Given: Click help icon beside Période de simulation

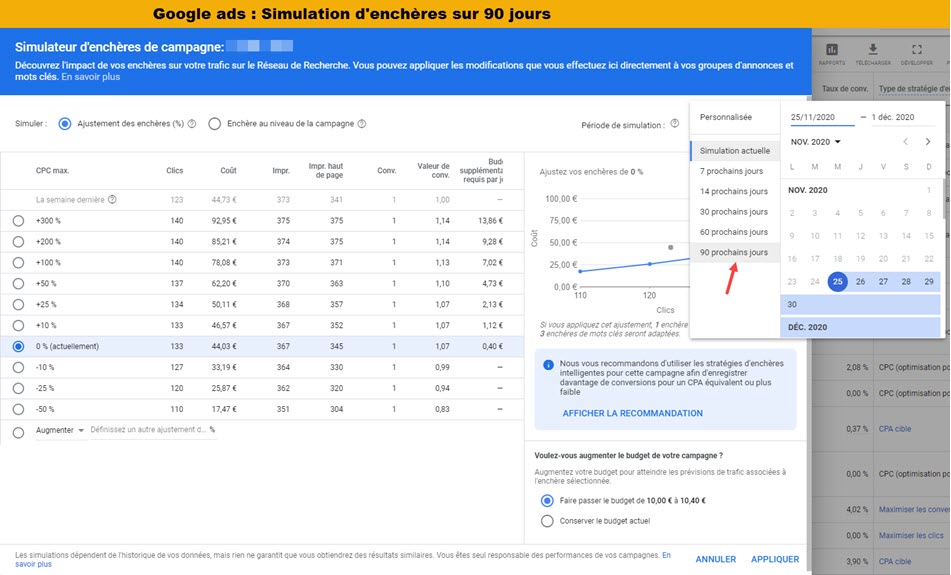Looking at the screenshot, I should [674, 124].
